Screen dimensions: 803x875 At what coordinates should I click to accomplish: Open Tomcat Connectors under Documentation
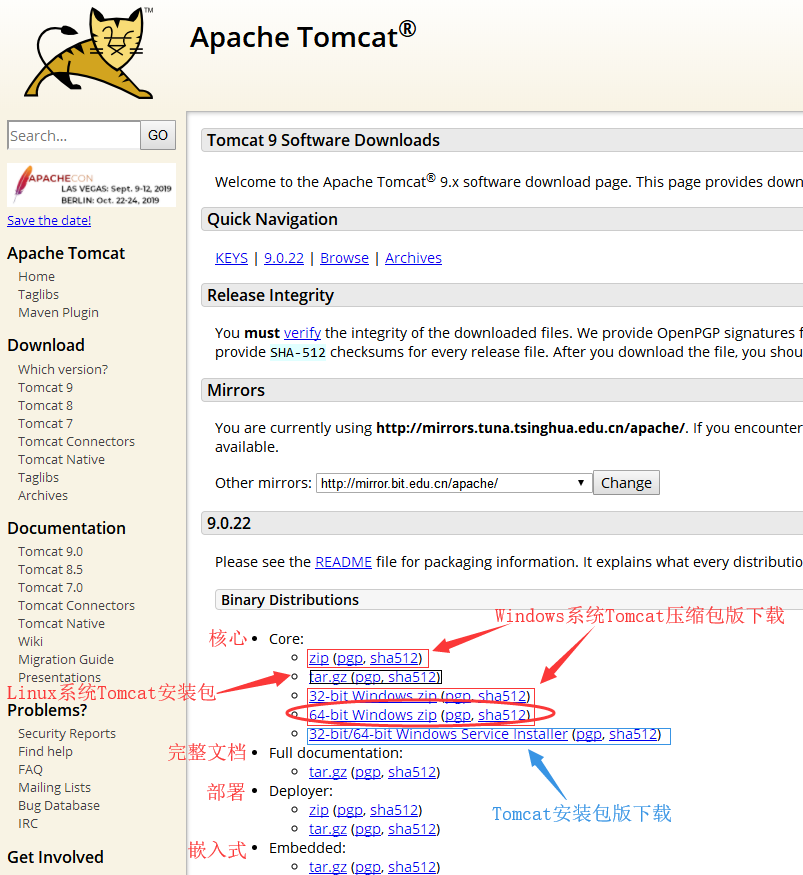[76, 605]
